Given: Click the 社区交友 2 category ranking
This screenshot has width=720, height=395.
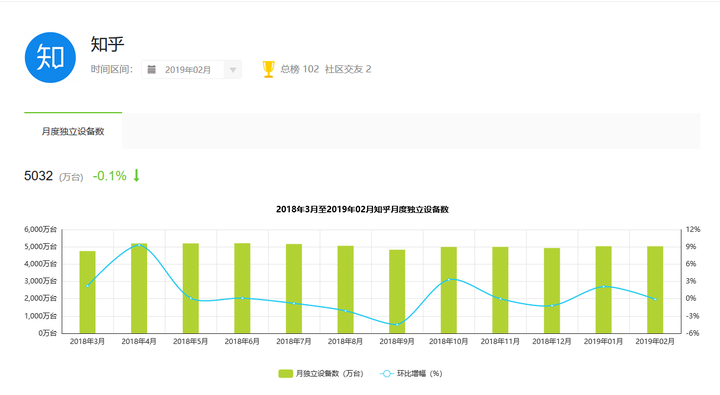Looking at the screenshot, I should (x=348, y=69).
